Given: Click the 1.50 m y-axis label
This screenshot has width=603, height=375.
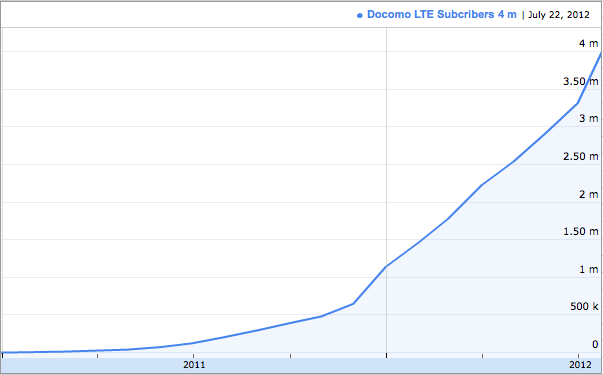Looking at the screenshot, I should click(x=581, y=232).
